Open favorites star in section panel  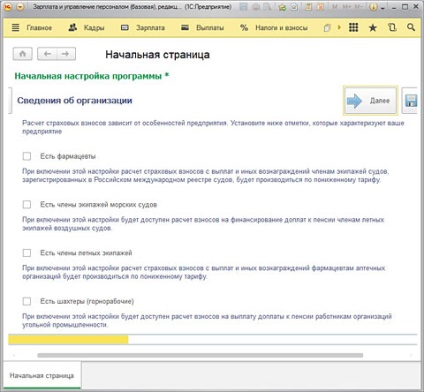[x=373, y=28]
